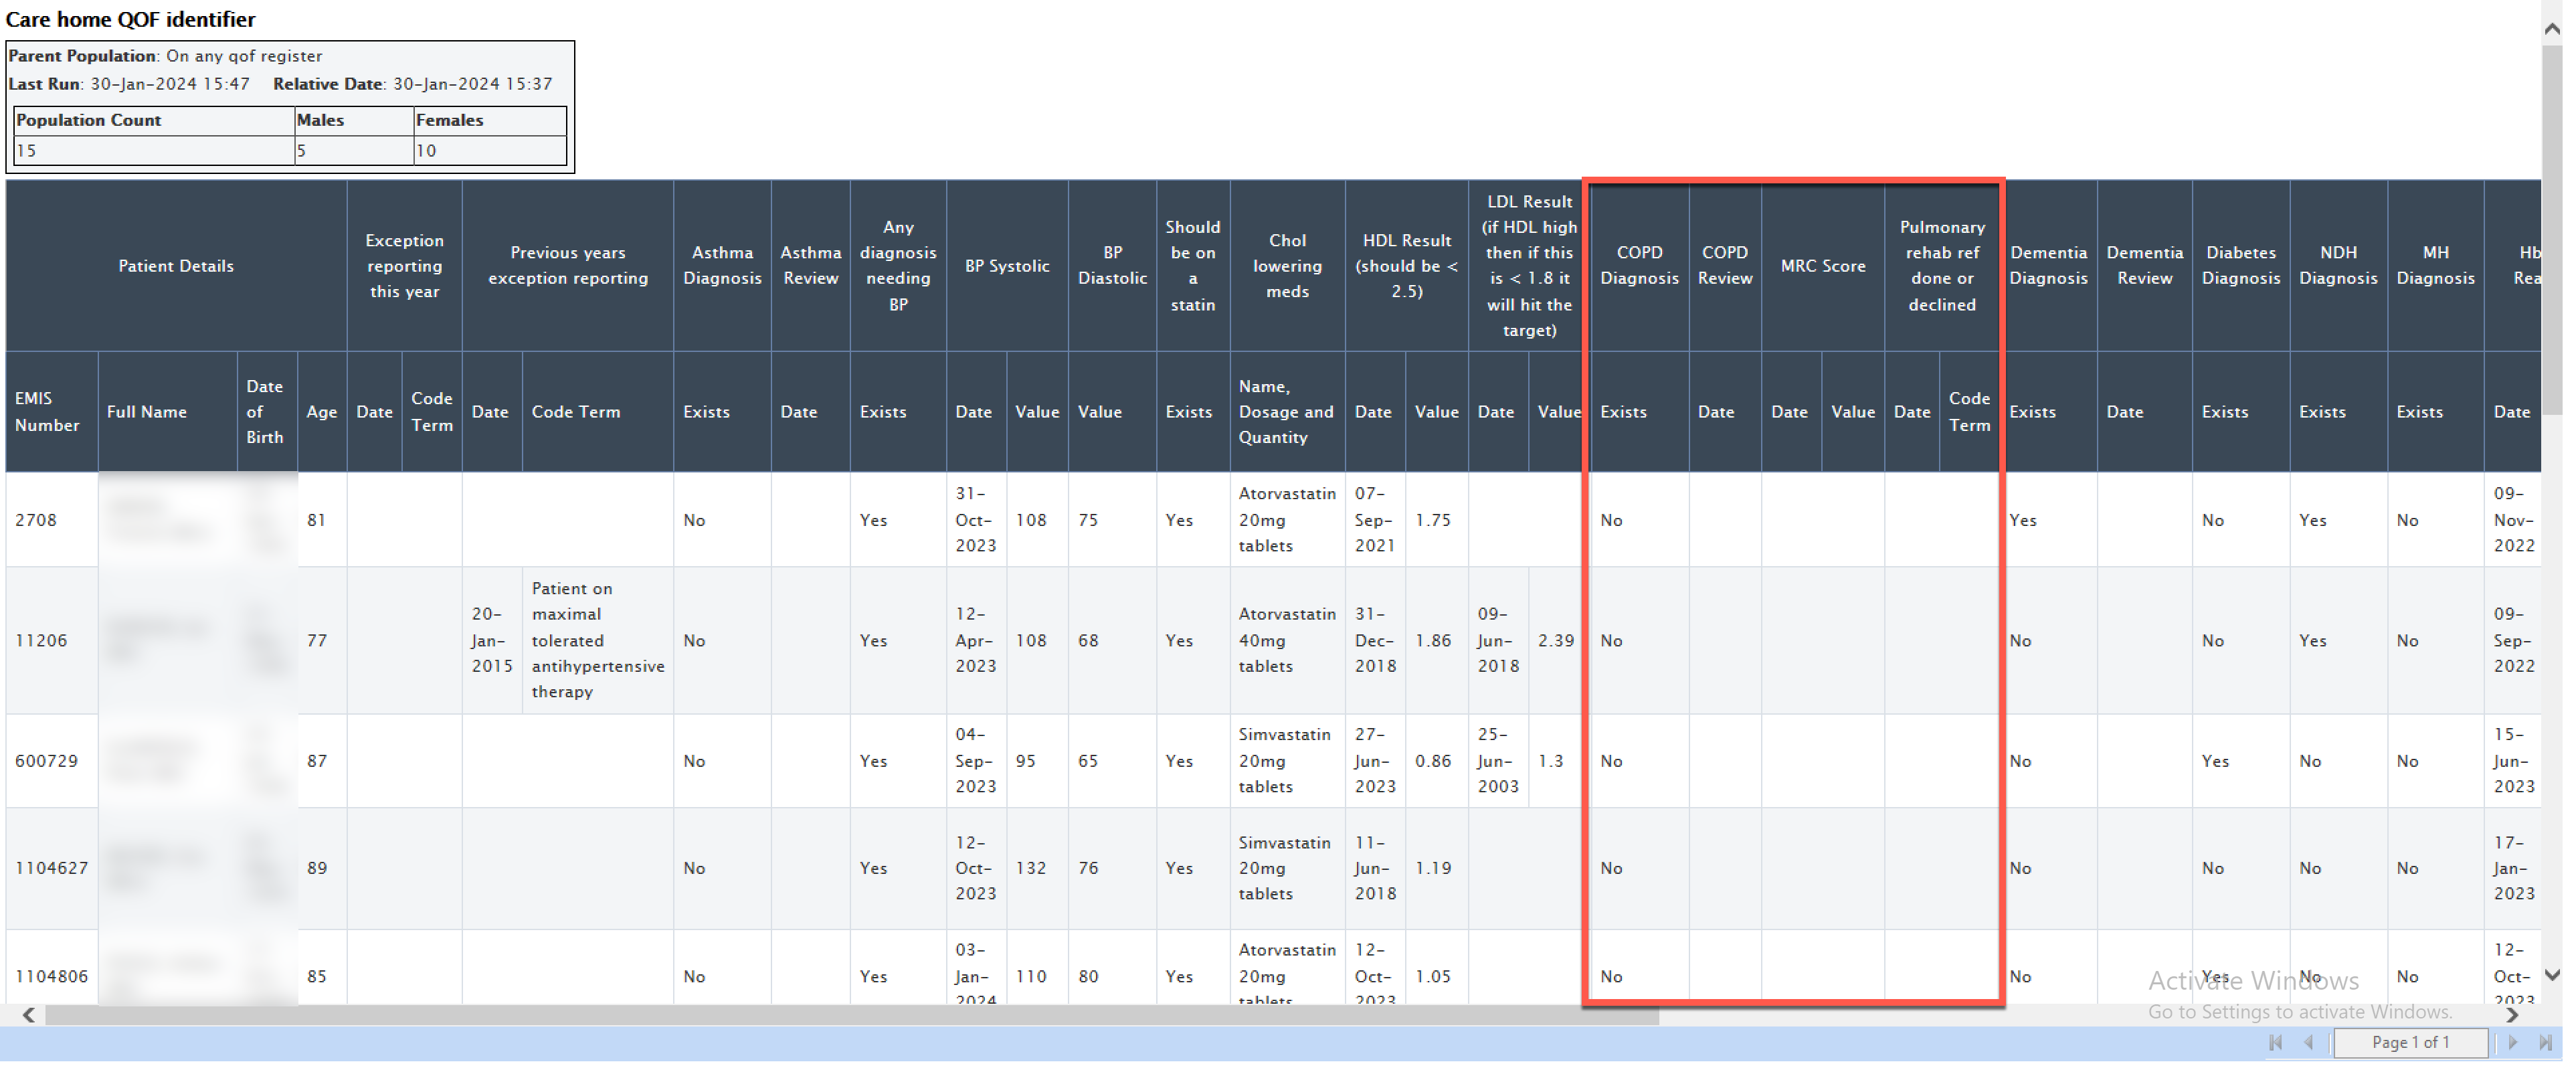This screenshot has width=2576, height=1072.
Task: Click the HDL Result header
Action: click(x=1406, y=266)
